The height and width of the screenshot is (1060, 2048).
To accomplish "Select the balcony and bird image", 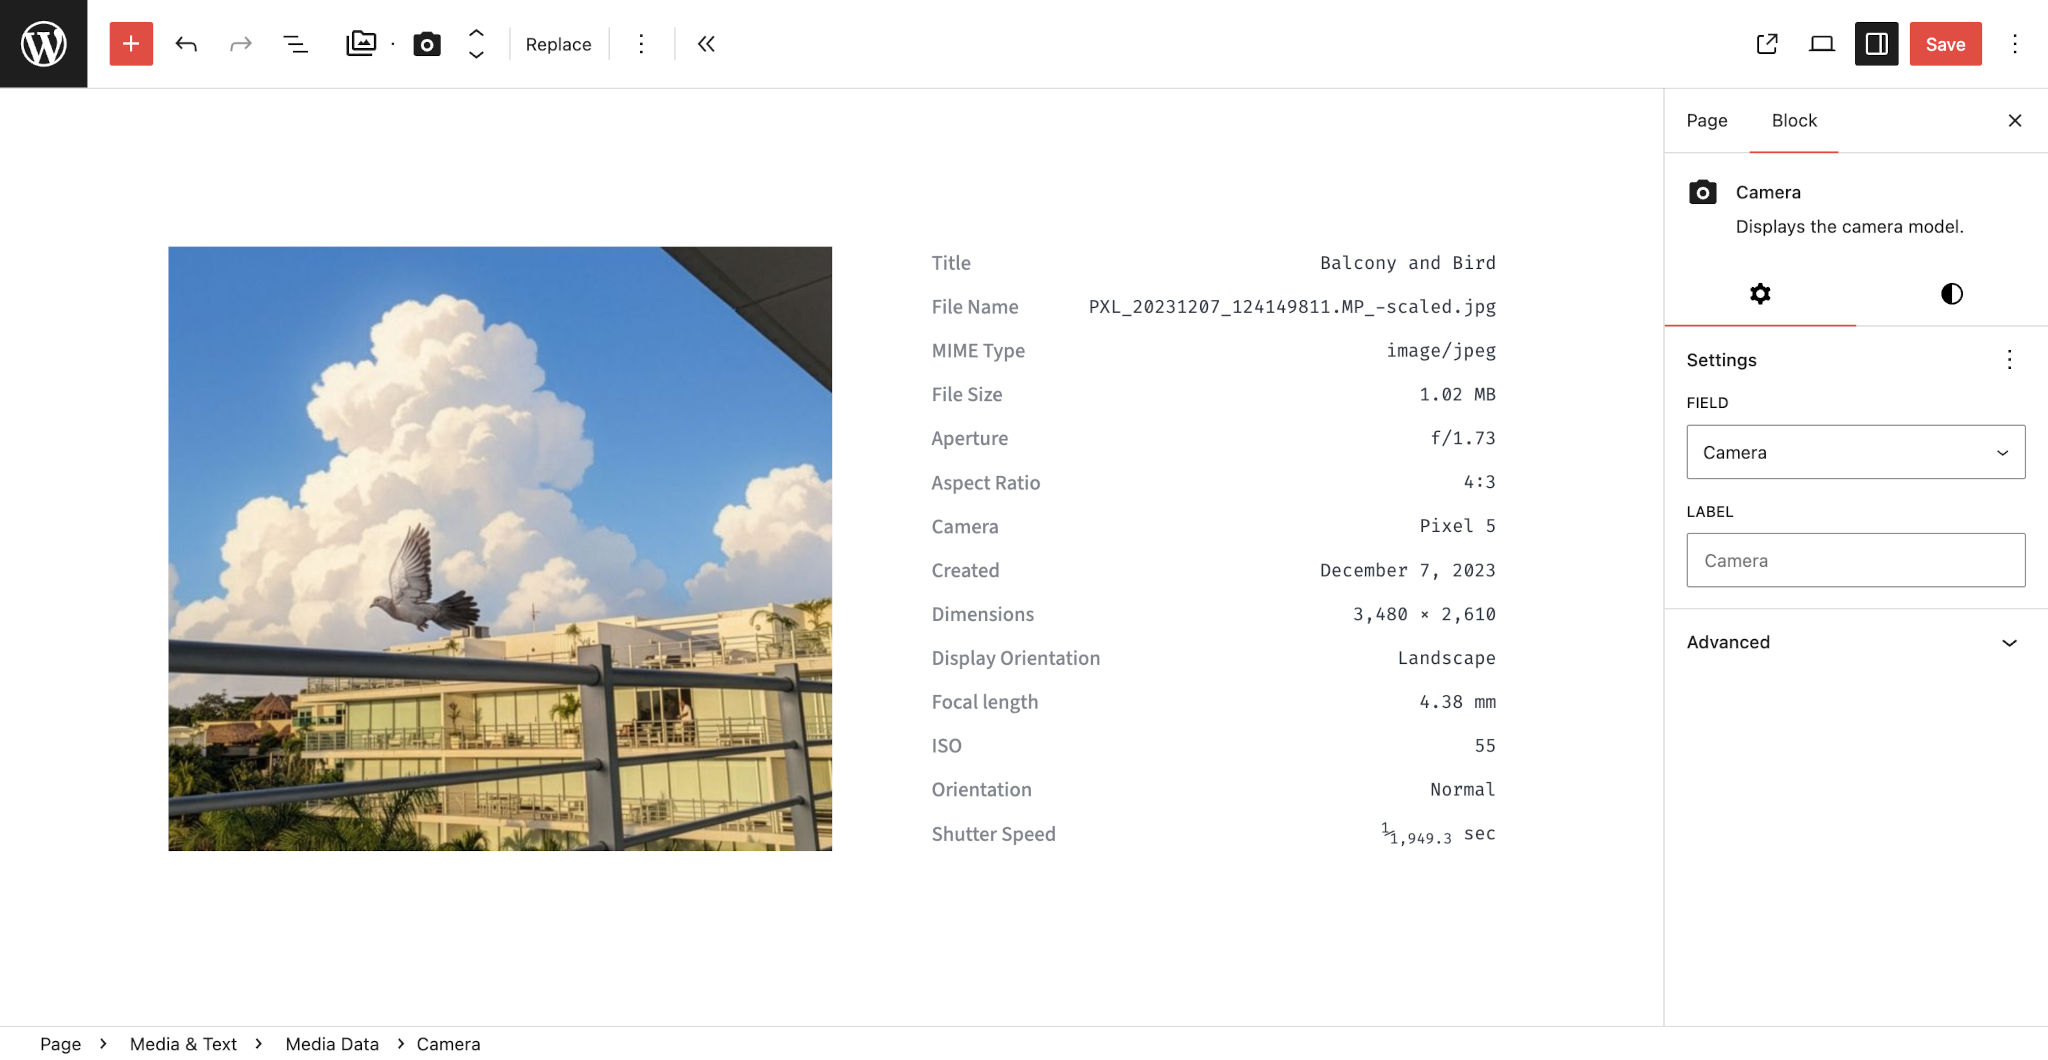I will [500, 549].
